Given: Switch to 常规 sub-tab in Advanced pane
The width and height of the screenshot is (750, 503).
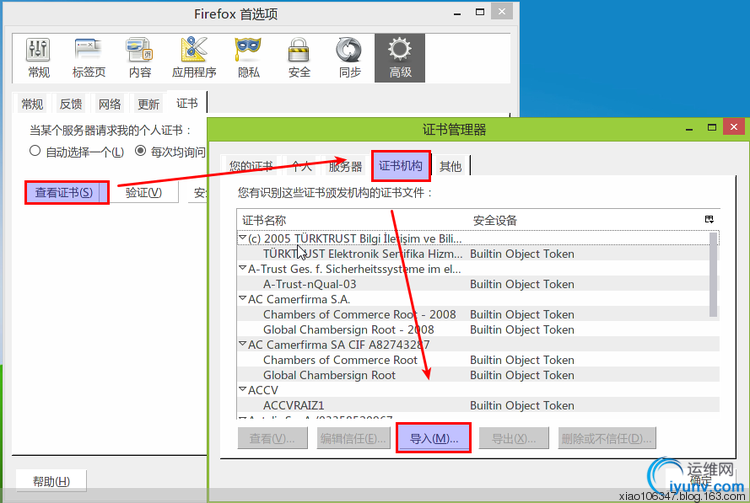Looking at the screenshot, I should (32, 104).
